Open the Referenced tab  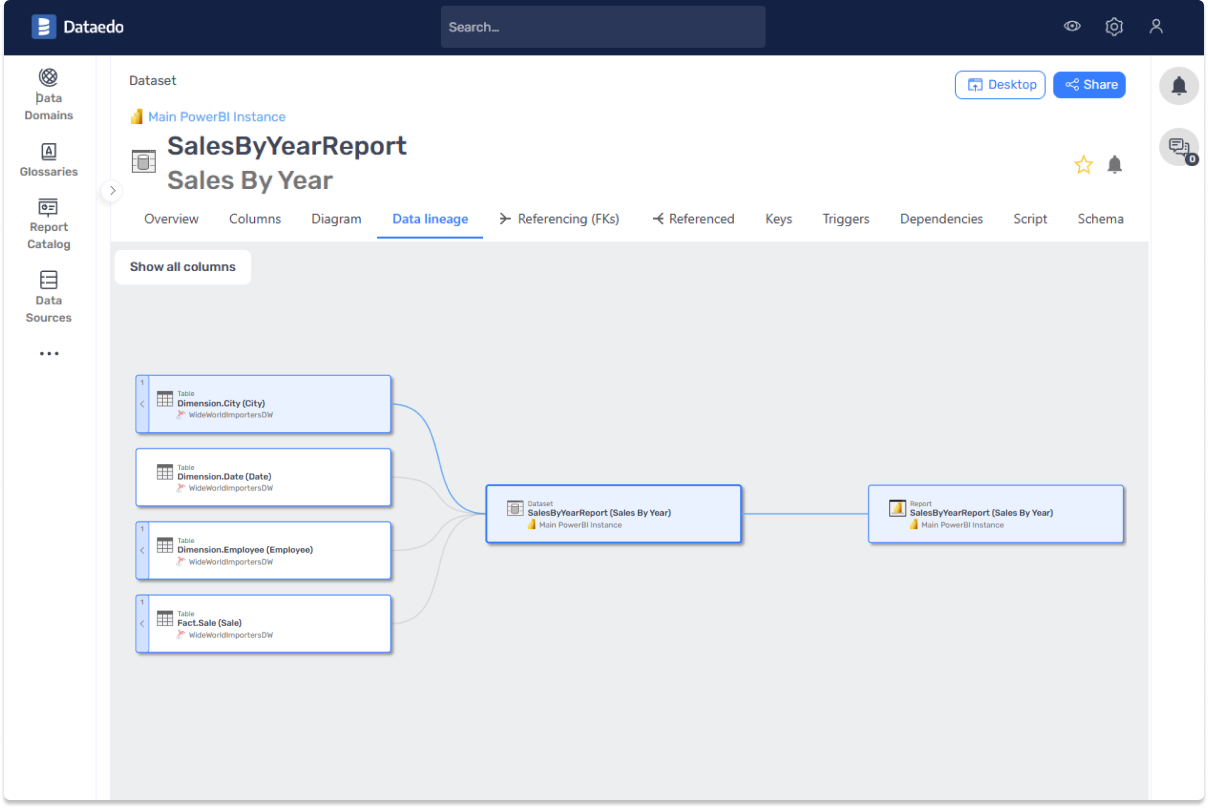pyautogui.click(x=693, y=219)
